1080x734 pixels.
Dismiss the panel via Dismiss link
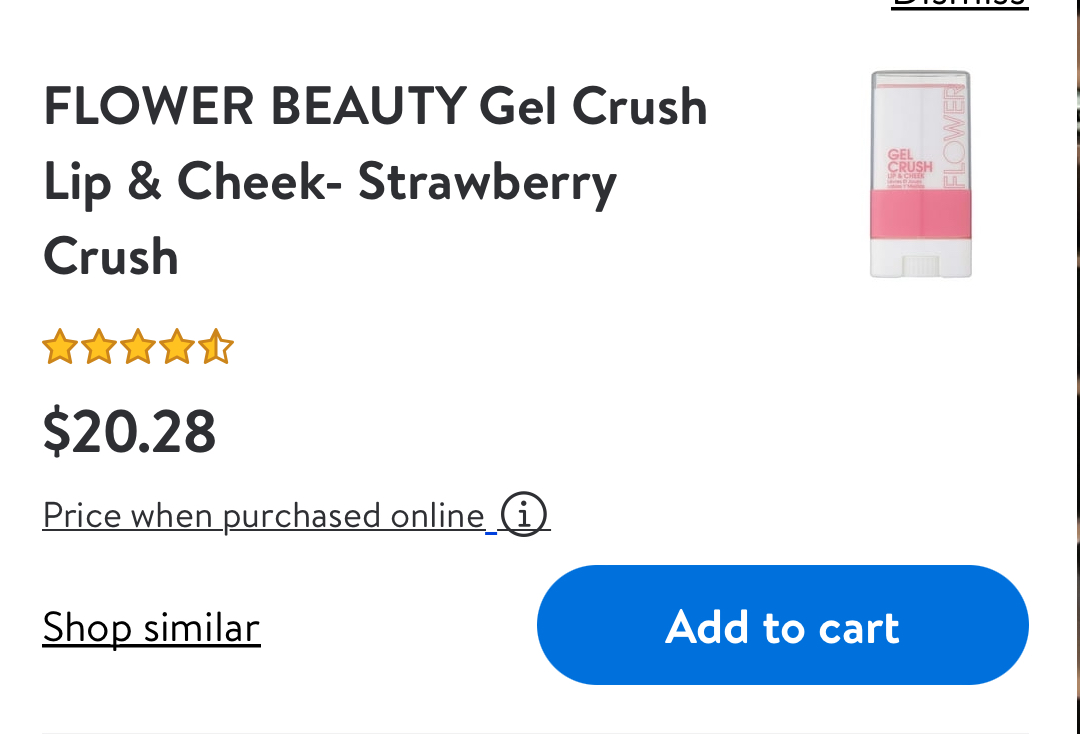coord(959,3)
